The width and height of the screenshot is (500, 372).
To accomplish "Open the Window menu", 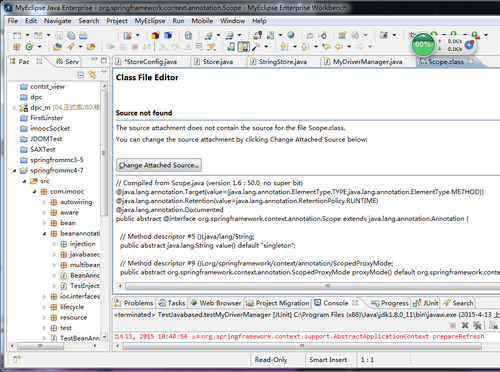I will [232, 21].
